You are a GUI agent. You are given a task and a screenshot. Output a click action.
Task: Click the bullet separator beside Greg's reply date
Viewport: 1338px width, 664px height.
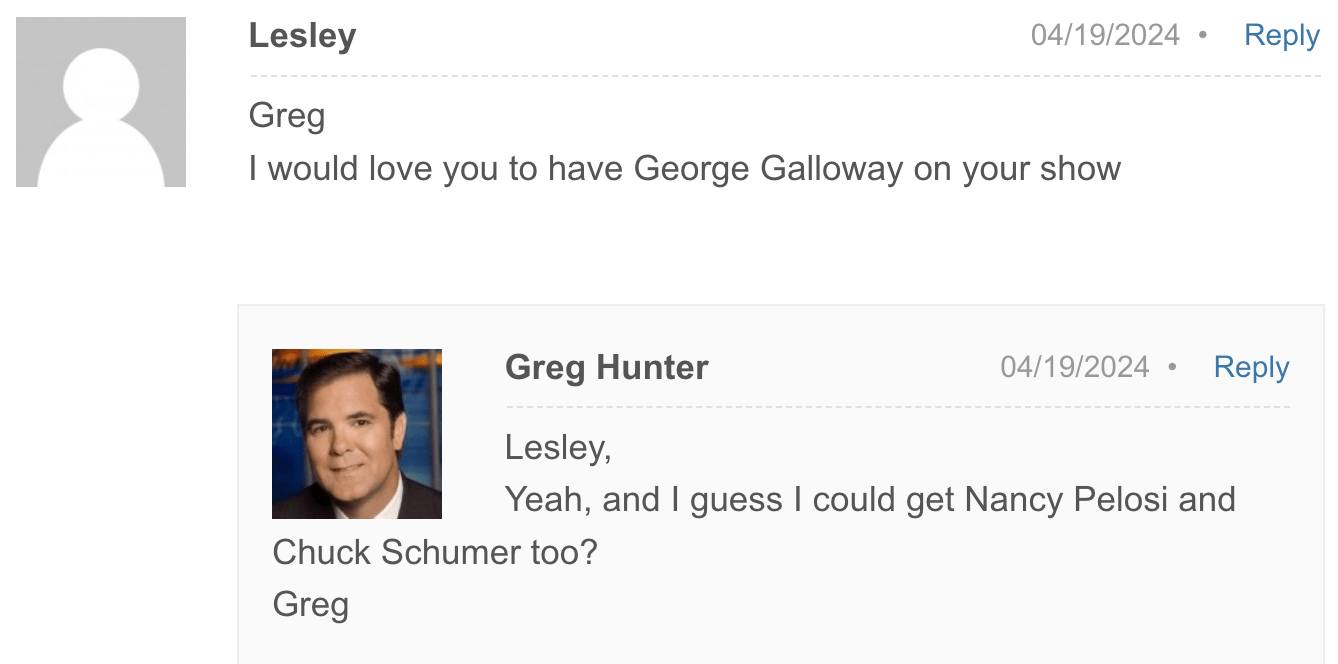1172,367
